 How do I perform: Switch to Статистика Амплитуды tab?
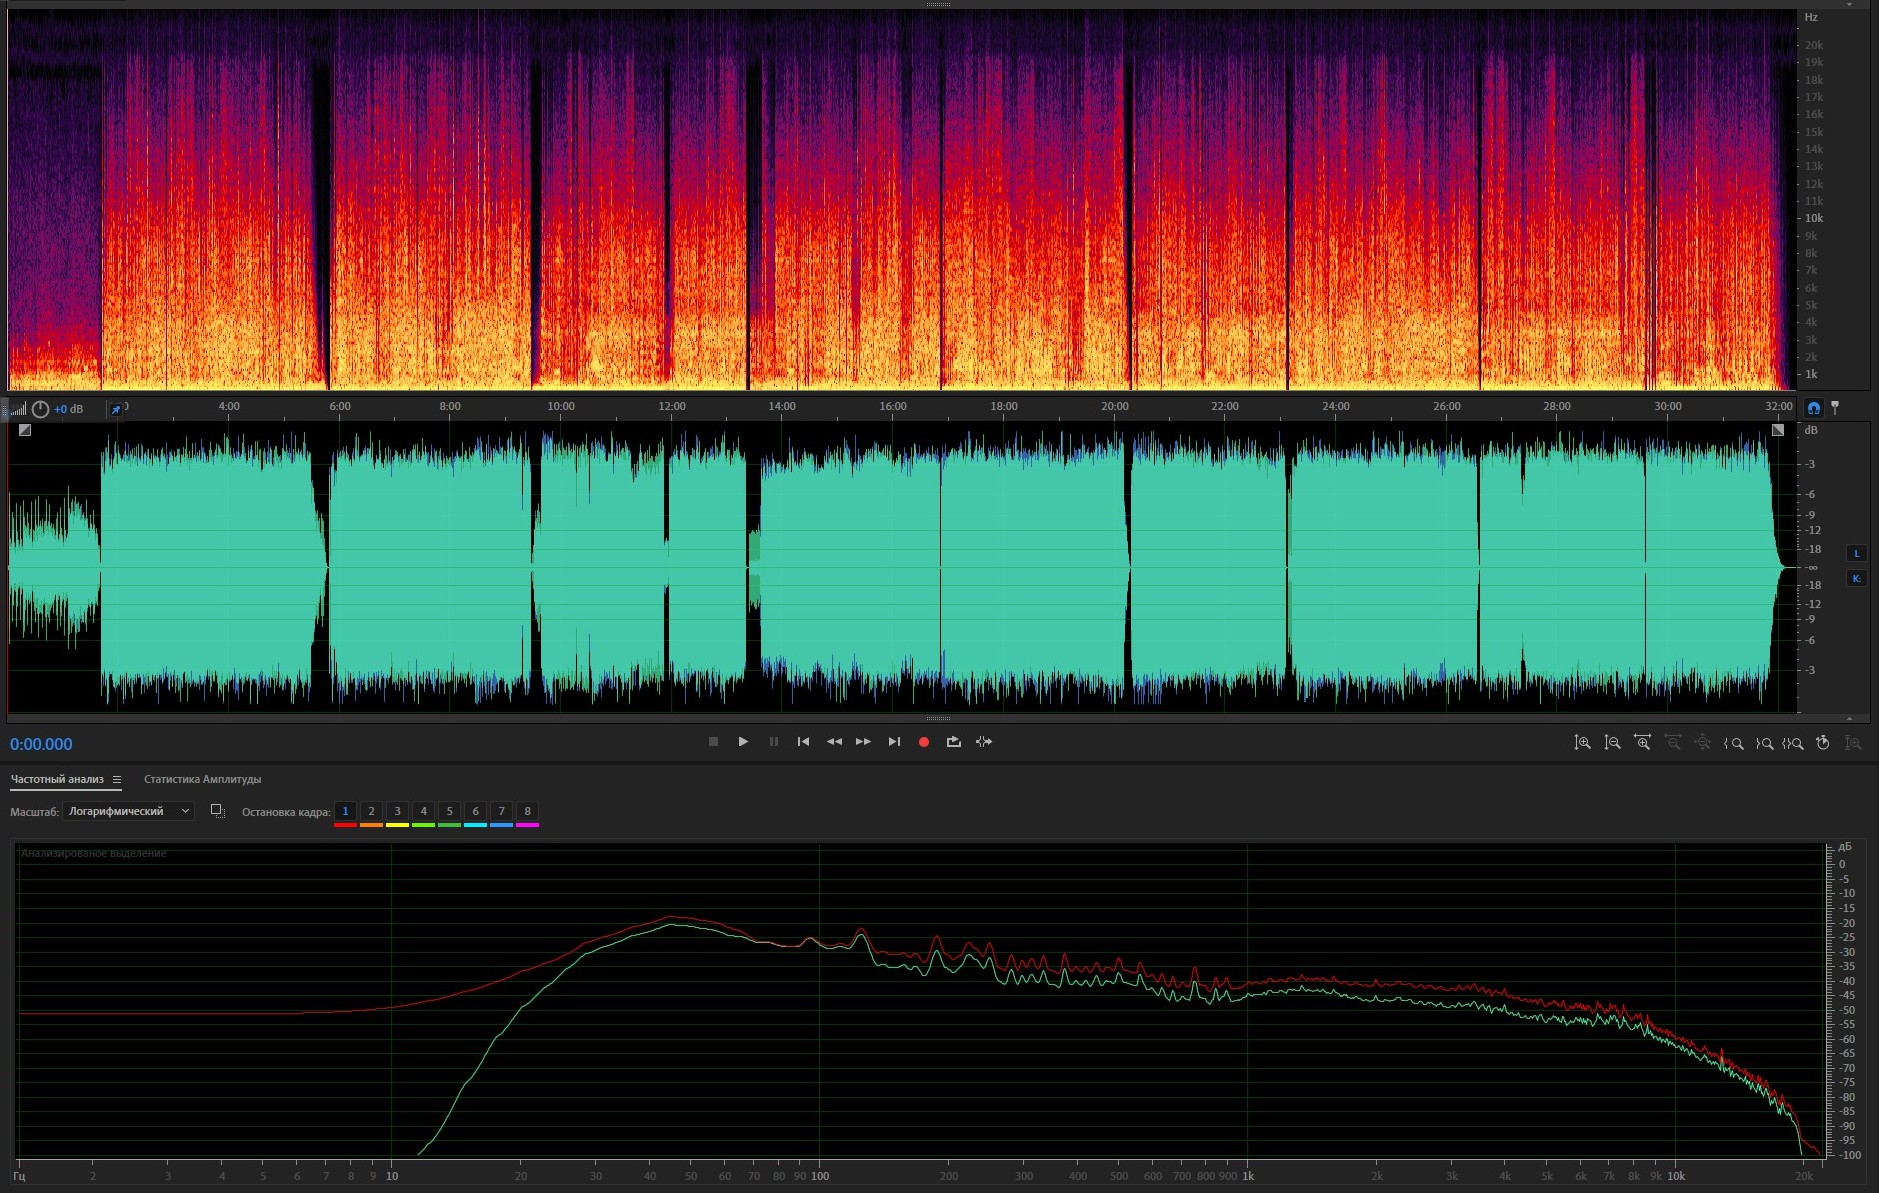coord(202,779)
